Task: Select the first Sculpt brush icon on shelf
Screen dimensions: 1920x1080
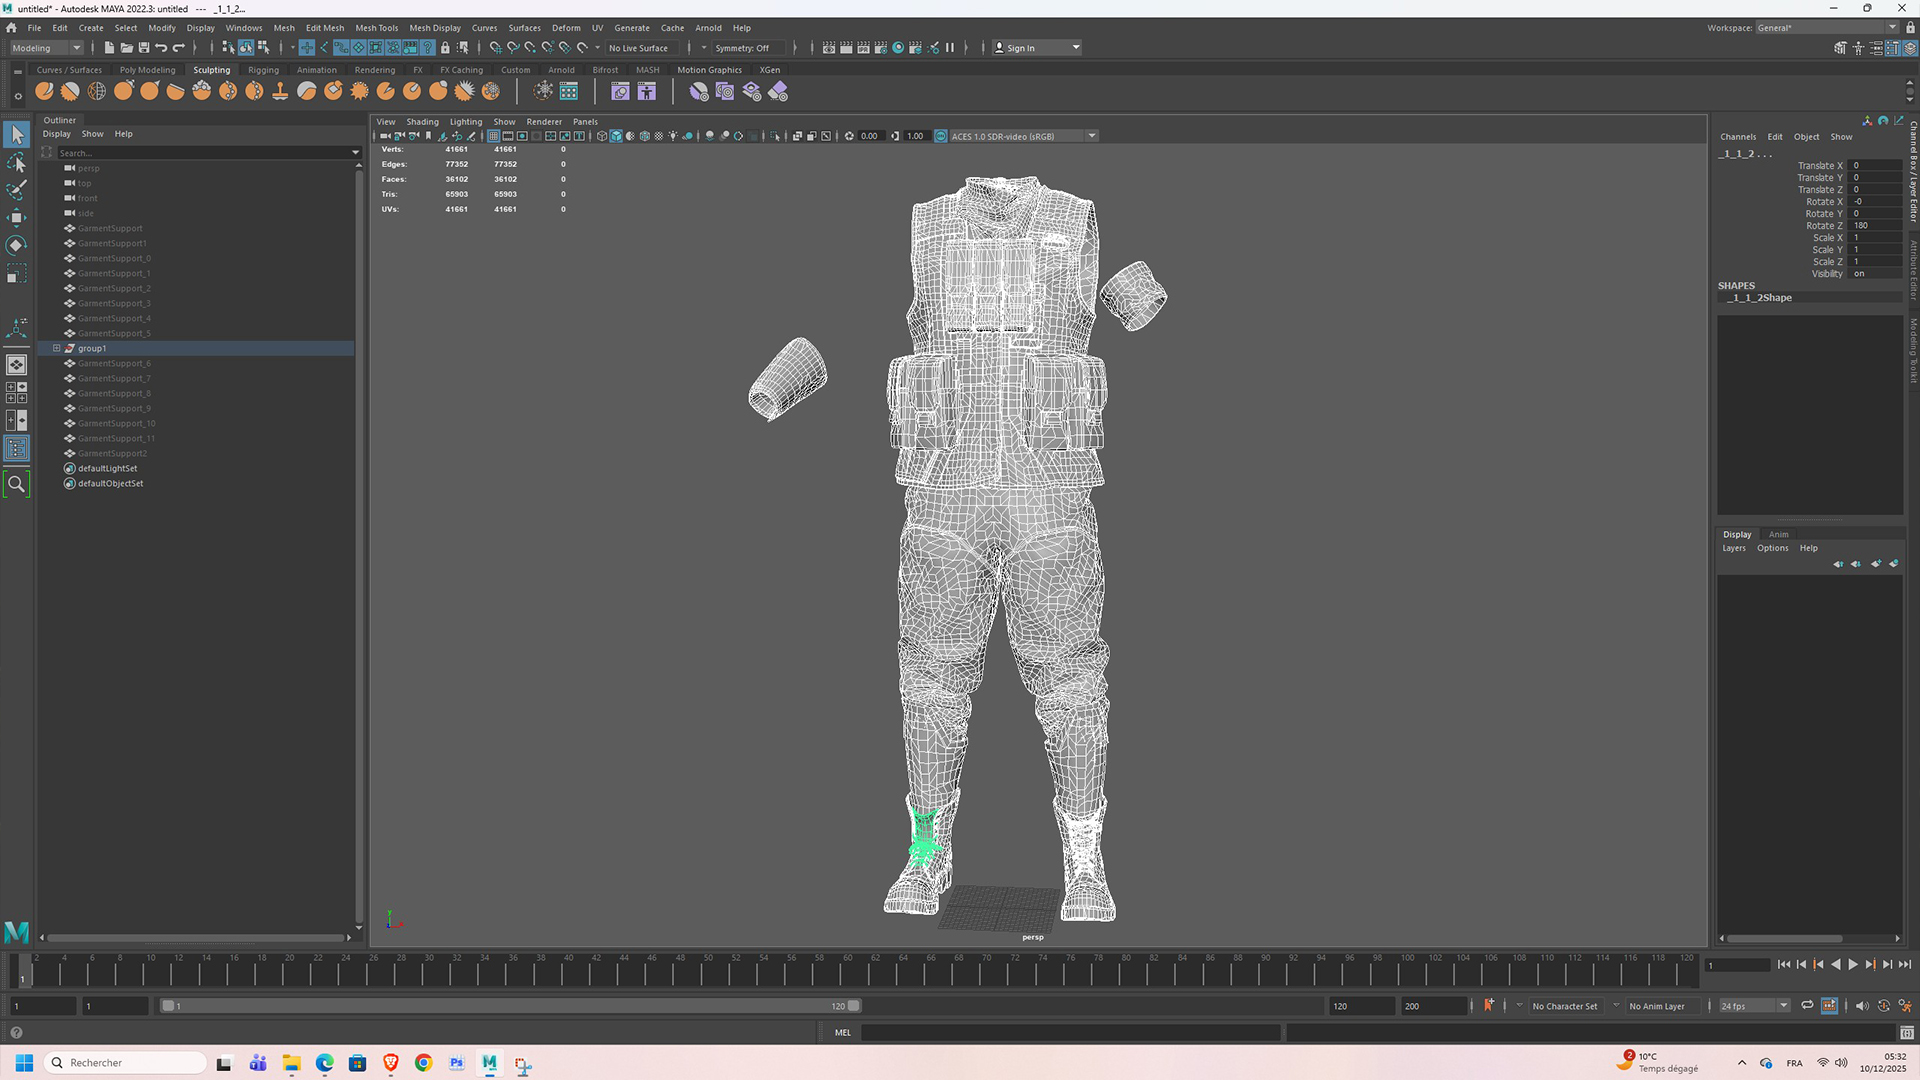Action: click(44, 91)
